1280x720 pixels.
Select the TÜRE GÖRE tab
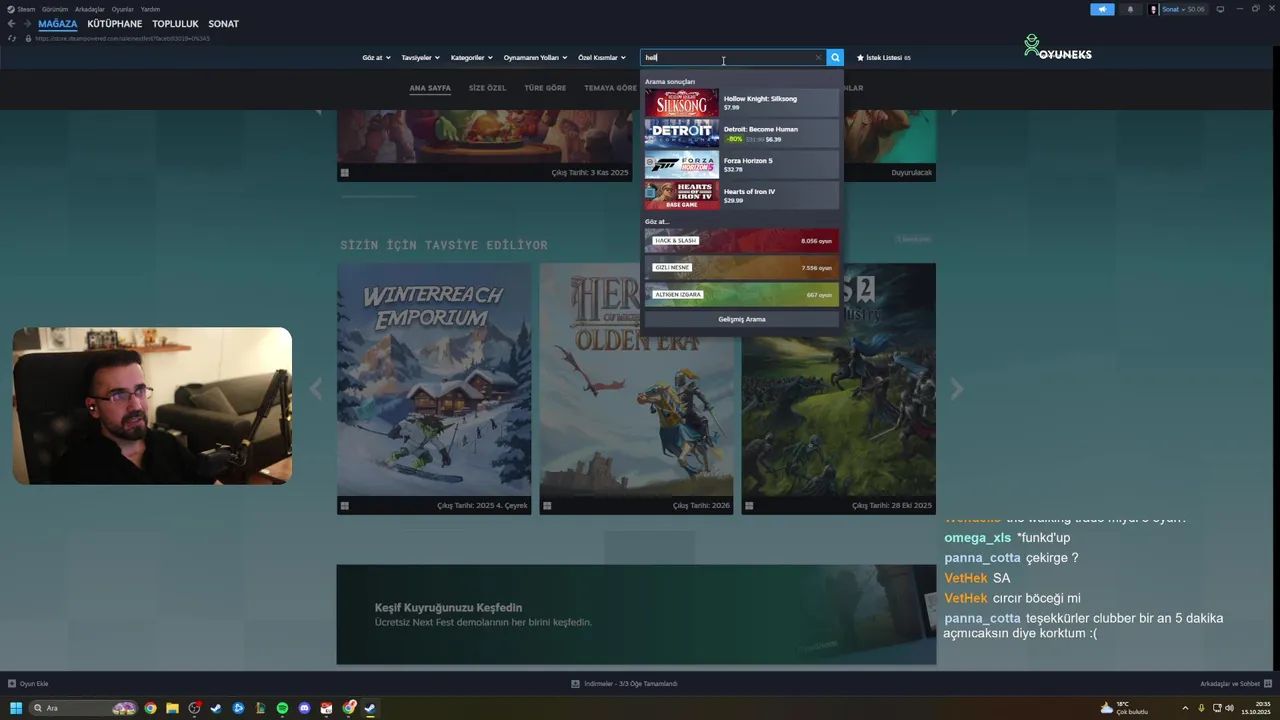[x=545, y=88]
